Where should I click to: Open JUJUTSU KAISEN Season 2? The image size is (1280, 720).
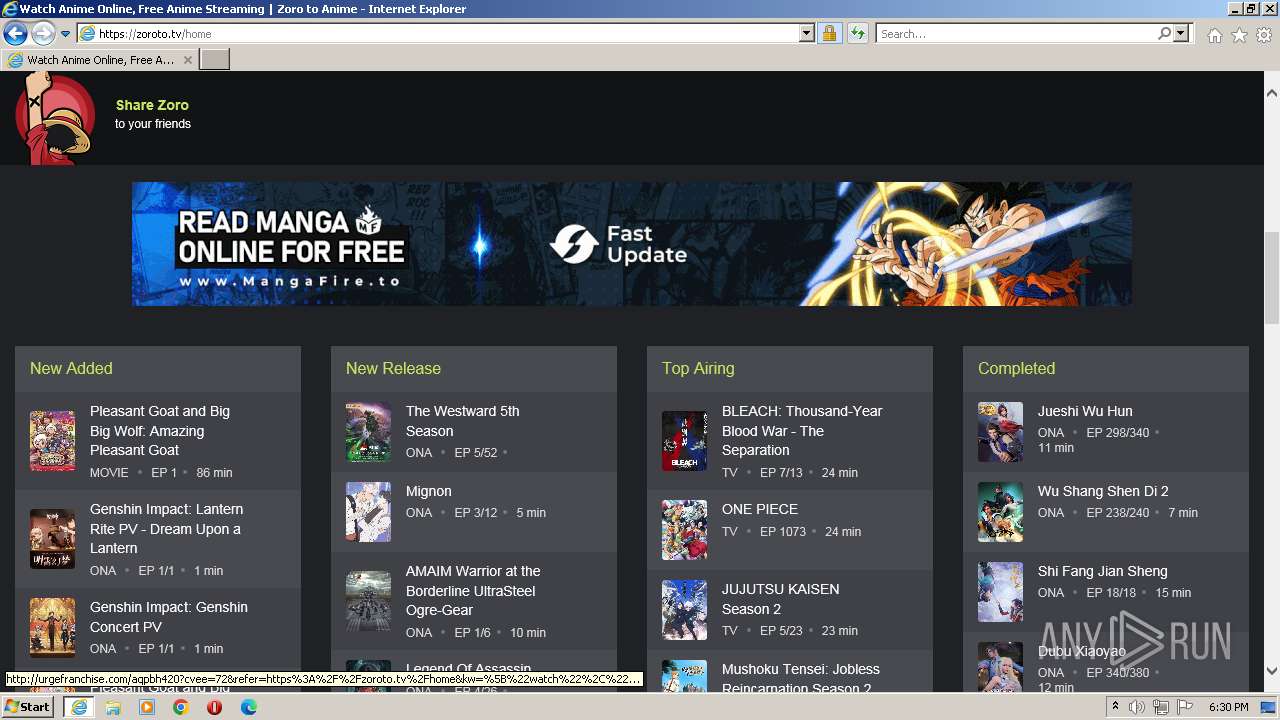click(x=781, y=599)
